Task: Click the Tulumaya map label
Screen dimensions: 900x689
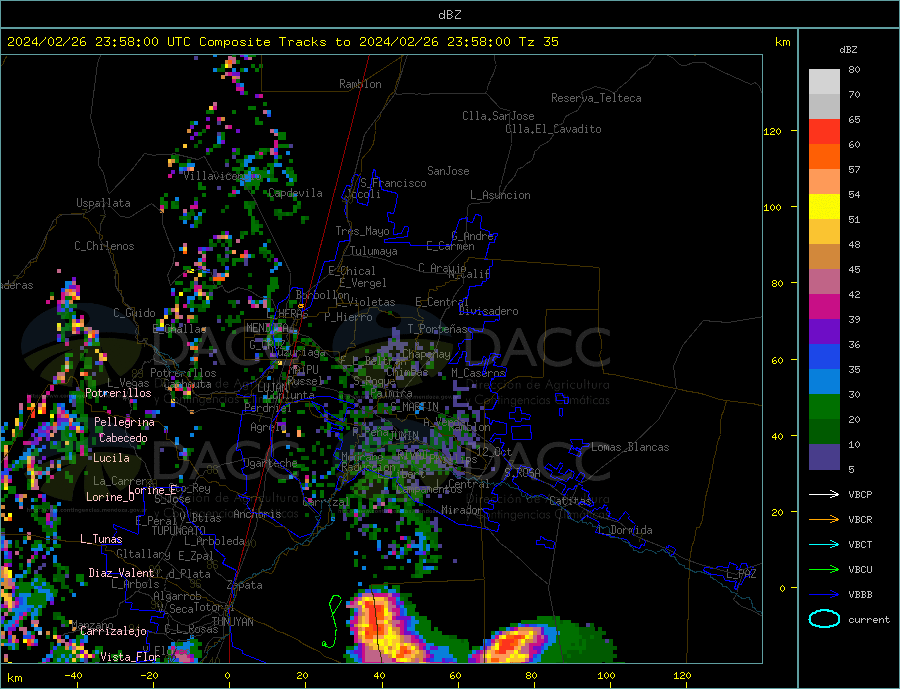Action: coord(374,251)
